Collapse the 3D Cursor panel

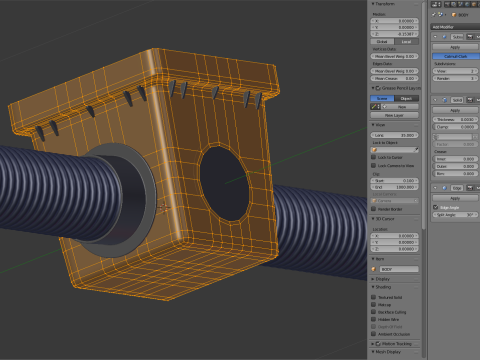pos(373,219)
